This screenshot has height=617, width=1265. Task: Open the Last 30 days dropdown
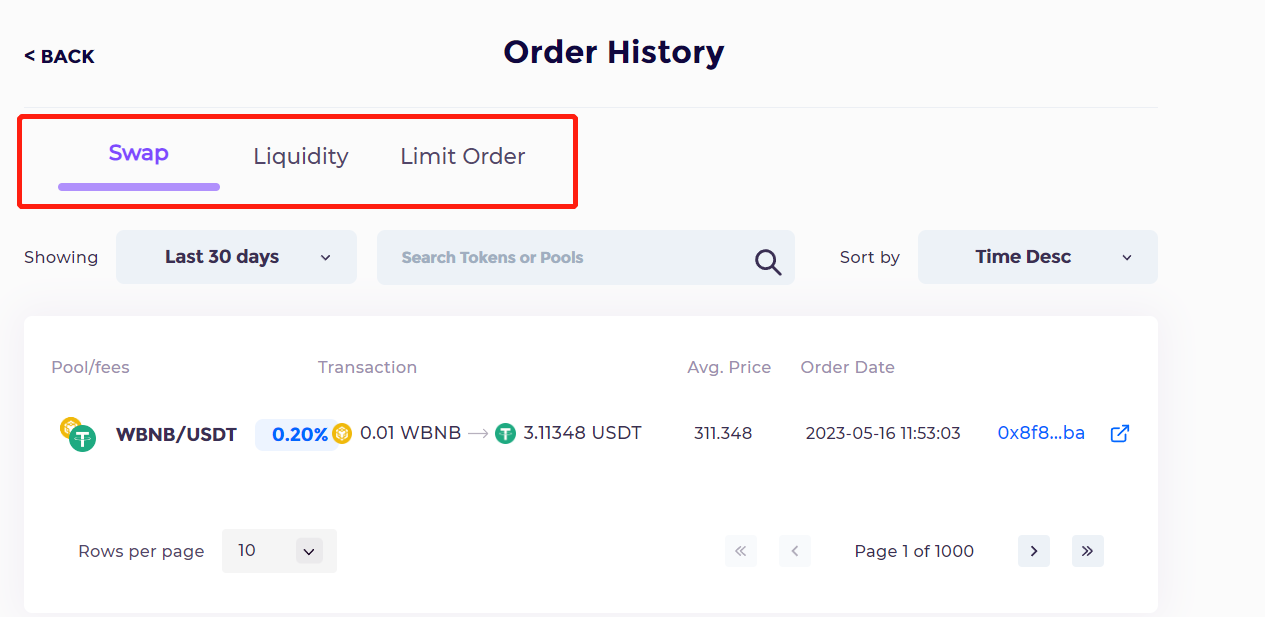(236, 257)
